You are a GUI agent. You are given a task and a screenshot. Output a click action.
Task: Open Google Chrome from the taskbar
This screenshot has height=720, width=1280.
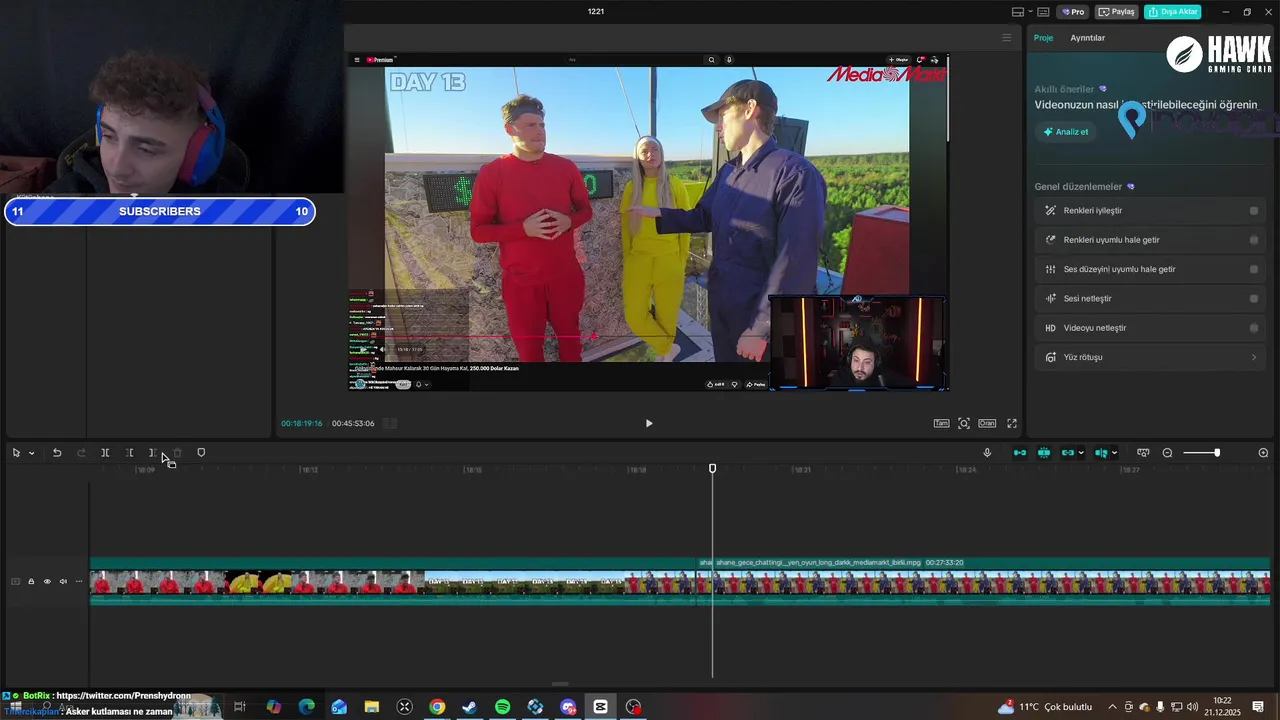click(437, 707)
